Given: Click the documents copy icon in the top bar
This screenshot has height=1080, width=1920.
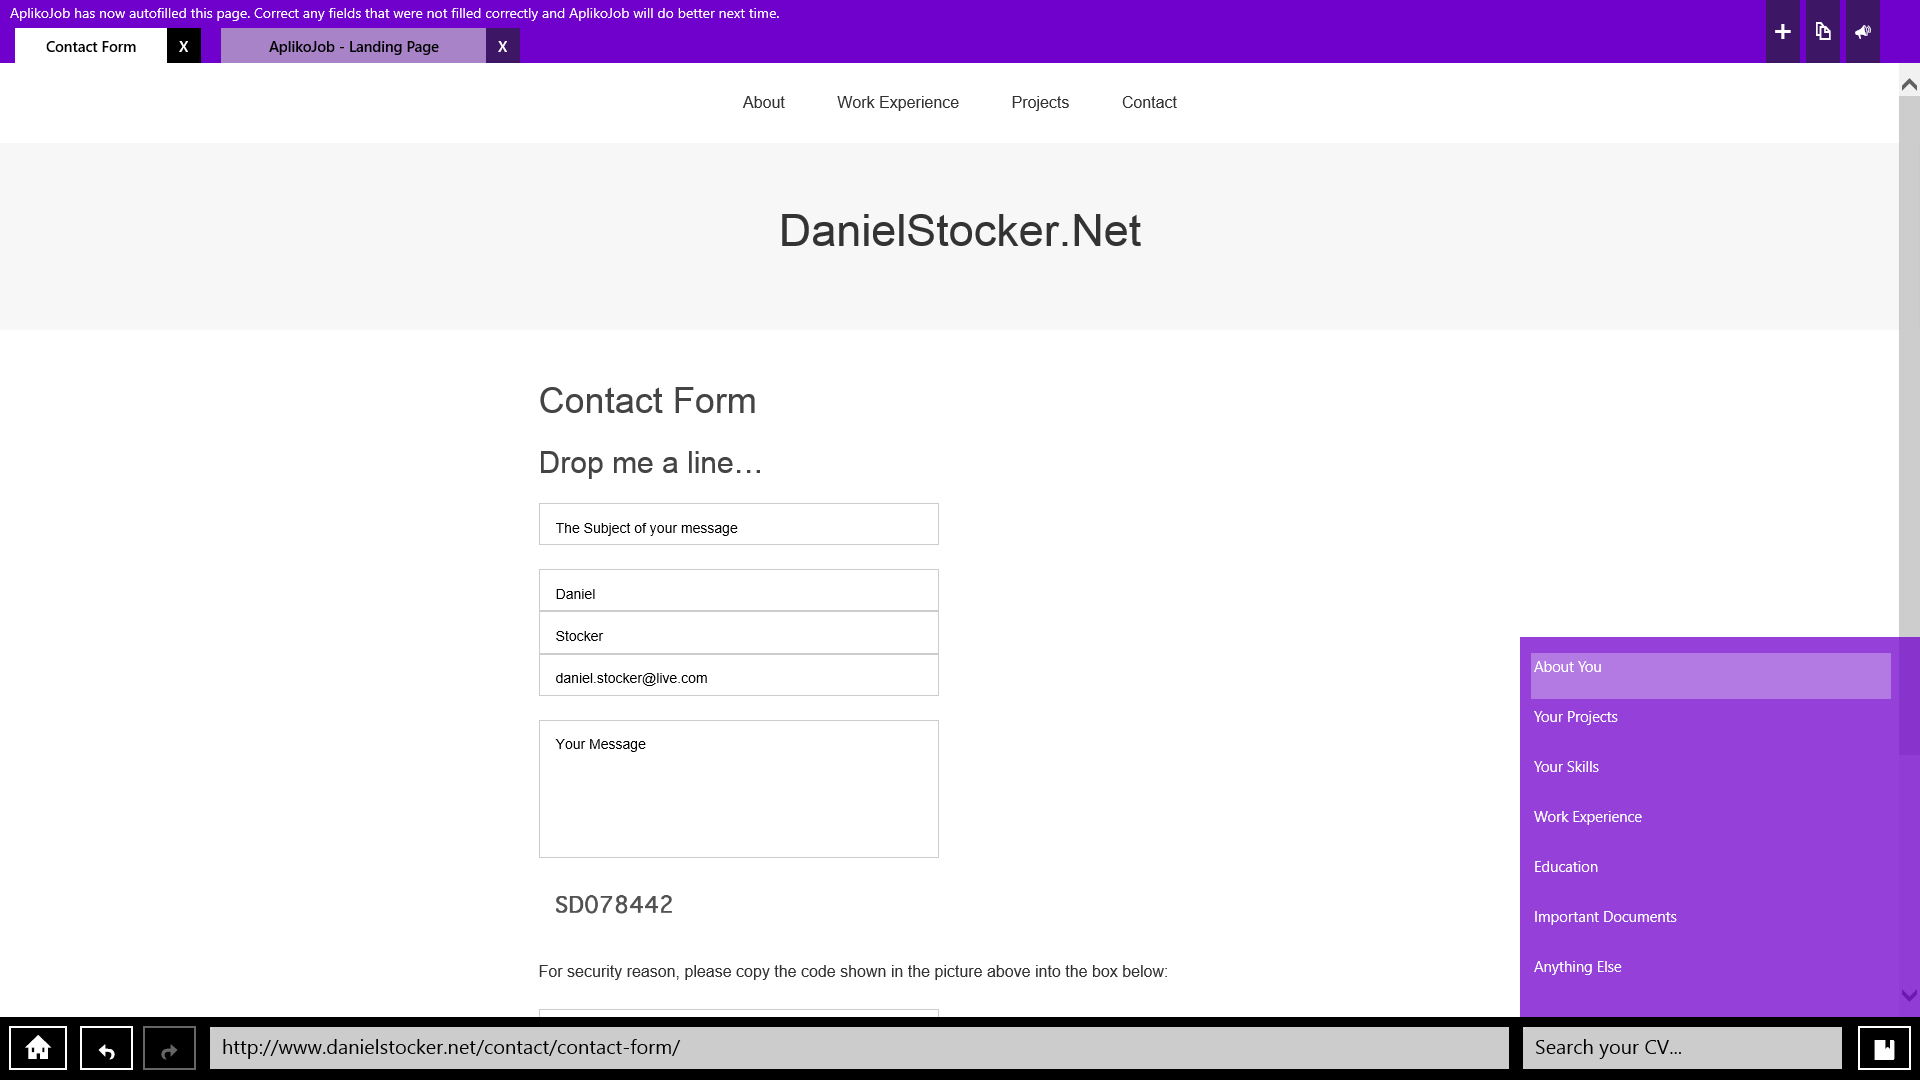Looking at the screenshot, I should [x=1823, y=32].
